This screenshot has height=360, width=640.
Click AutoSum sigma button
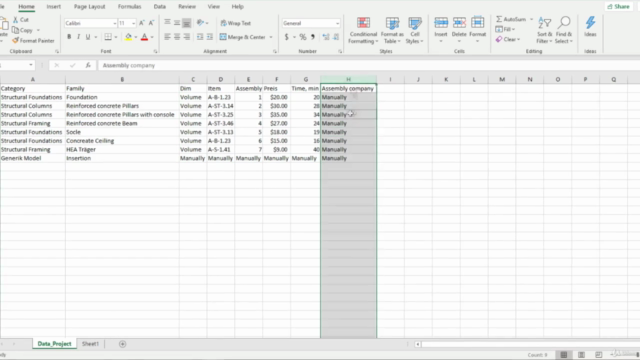[510, 19]
